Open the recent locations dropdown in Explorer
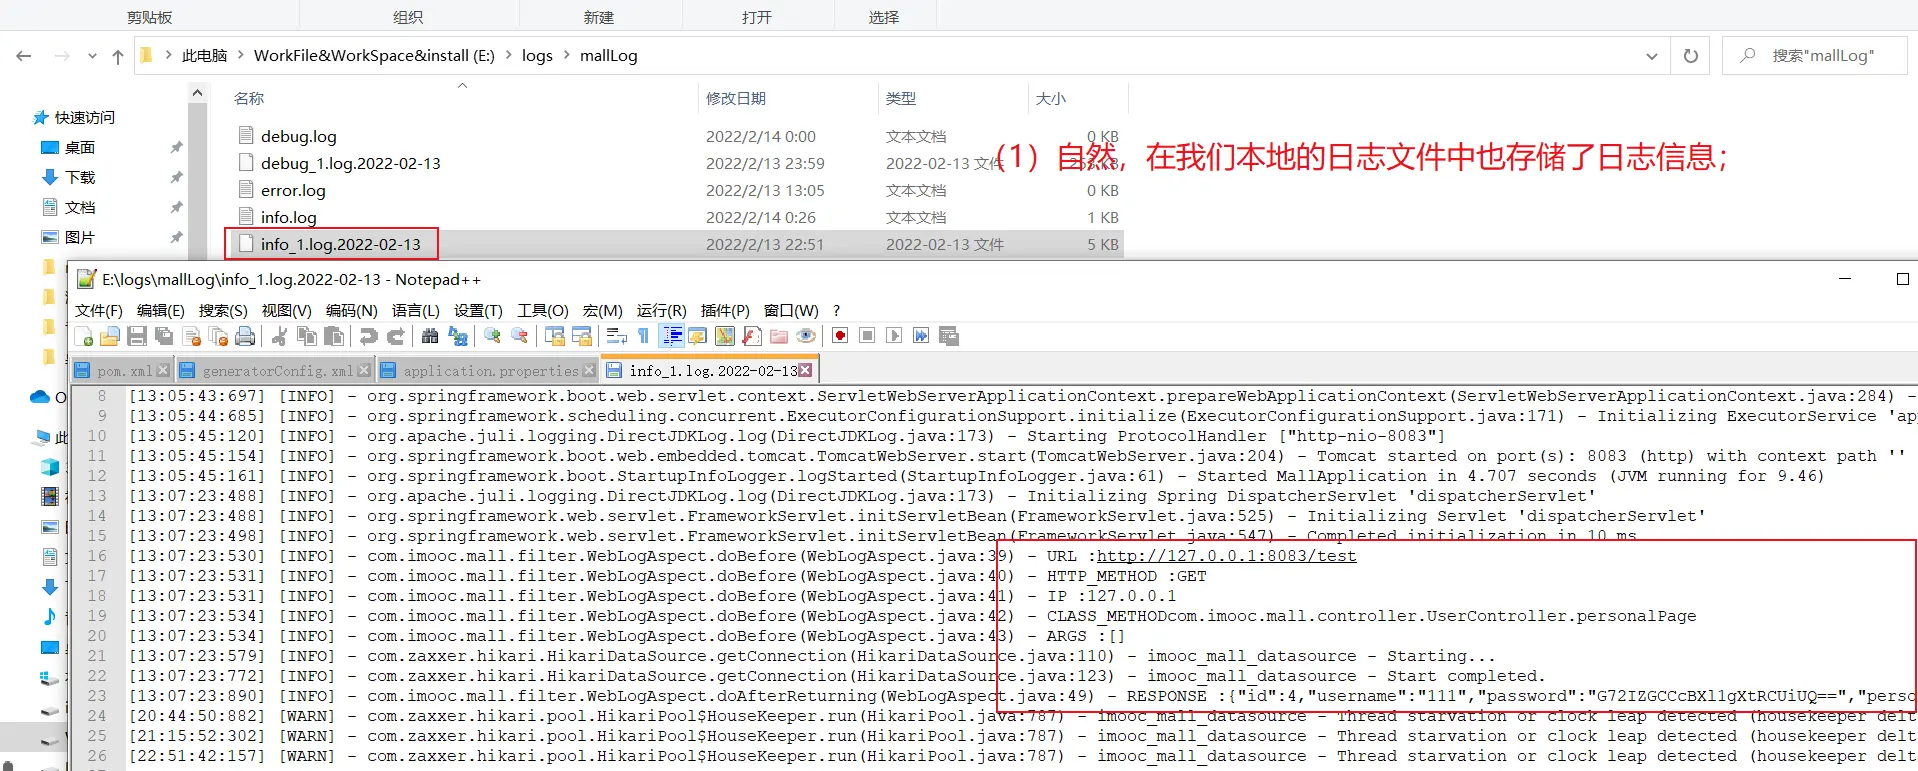 tap(92, 56)
